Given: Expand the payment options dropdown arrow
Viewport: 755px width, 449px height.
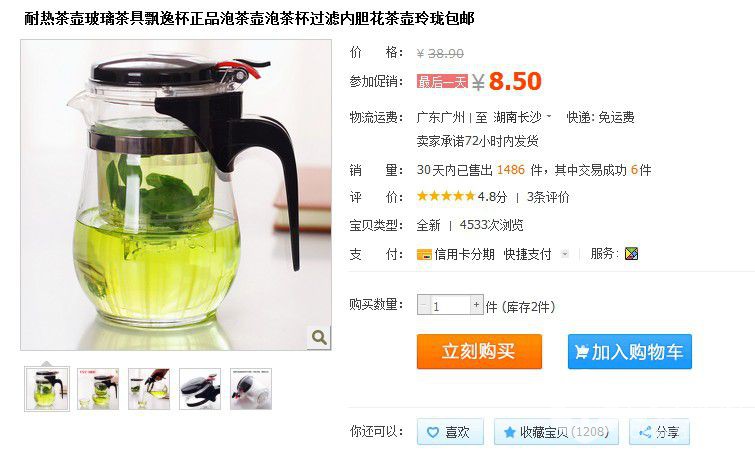Looking at the screenshot, I should click(565, 254).
